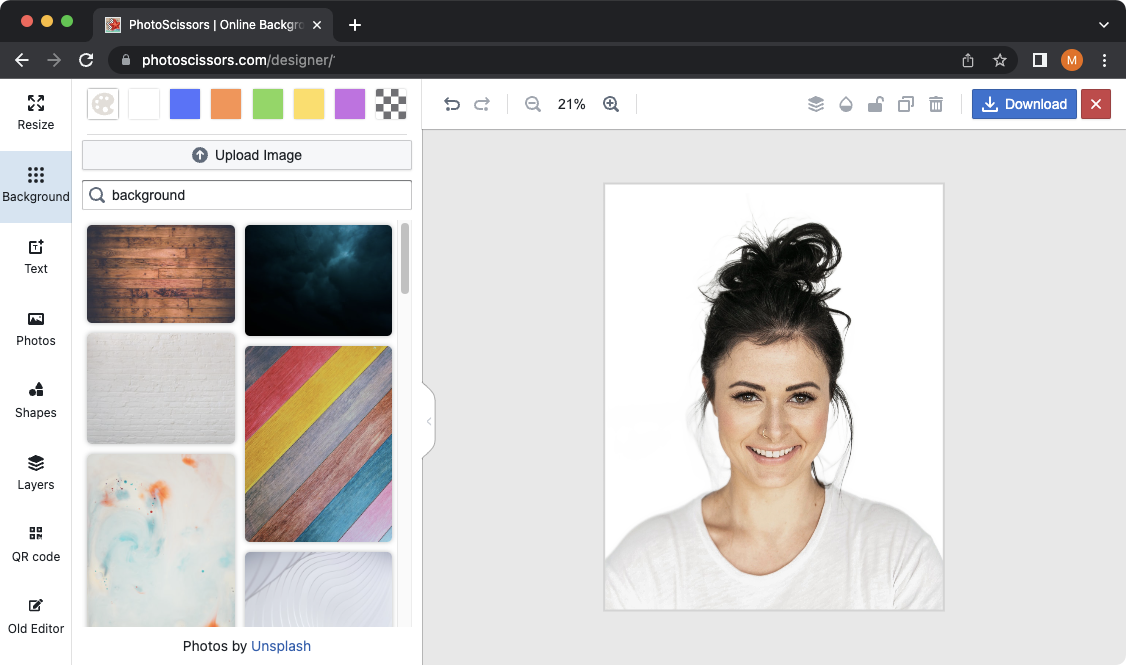
Task: Click the opacity droplet icon
Action: 846,104
